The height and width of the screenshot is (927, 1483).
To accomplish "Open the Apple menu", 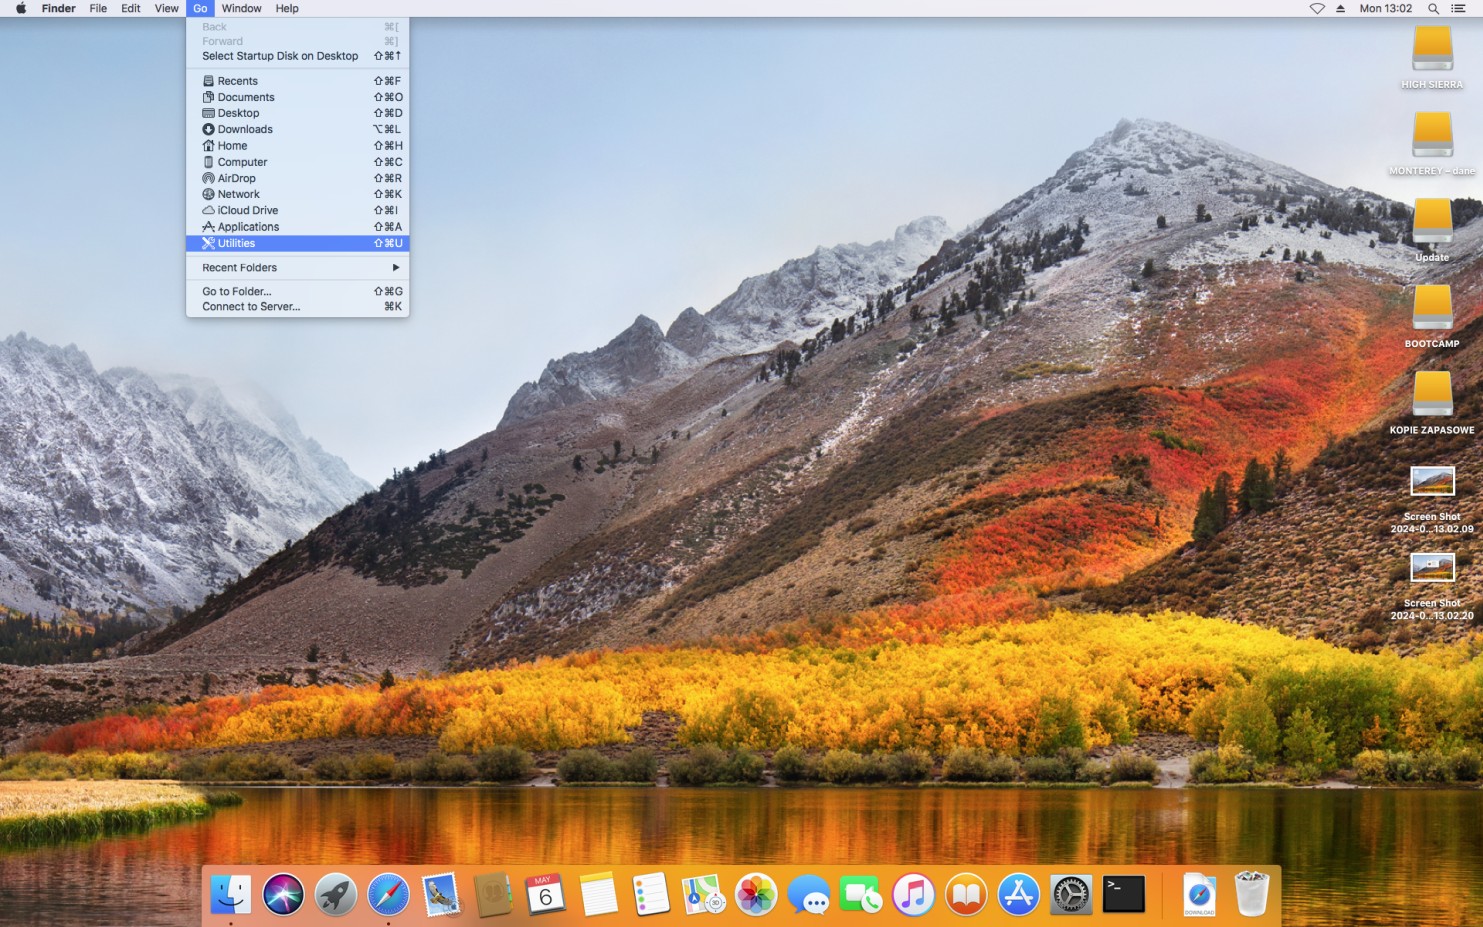I will click(21, 8).
